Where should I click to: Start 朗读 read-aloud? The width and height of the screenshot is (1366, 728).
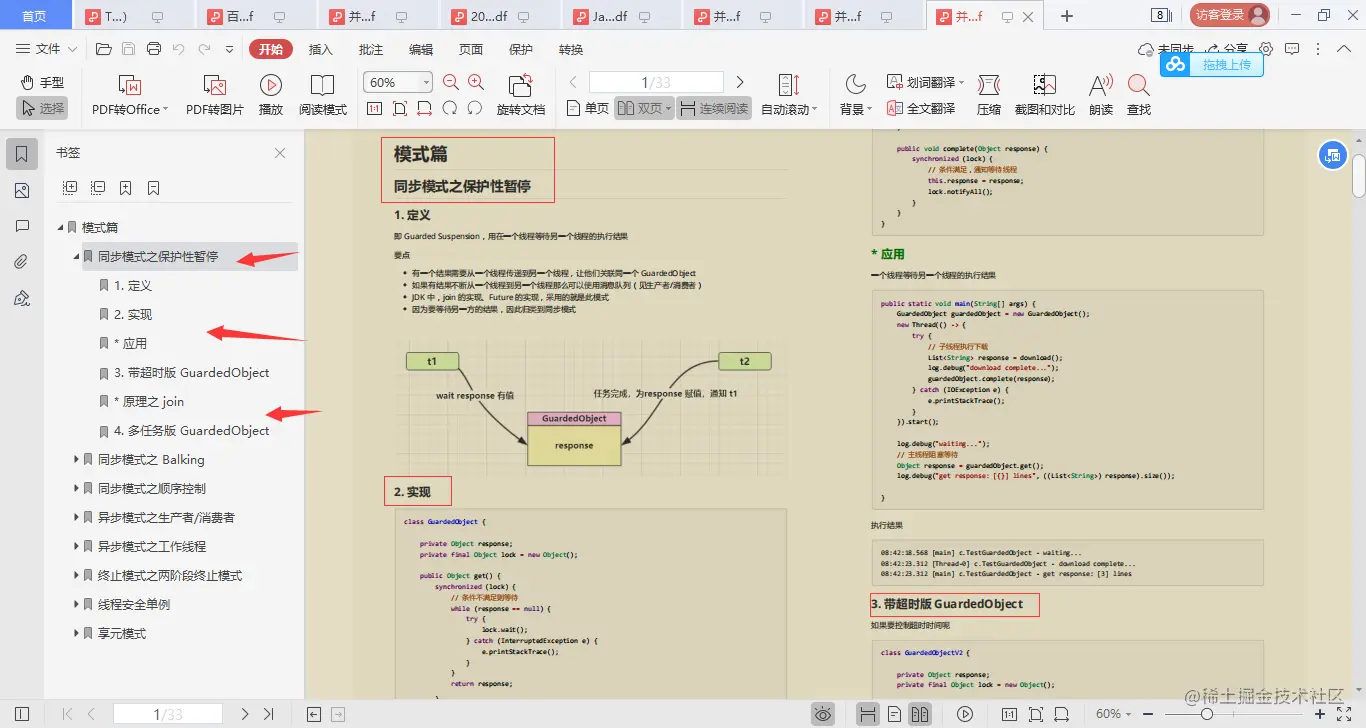(x=1098, y=93)
